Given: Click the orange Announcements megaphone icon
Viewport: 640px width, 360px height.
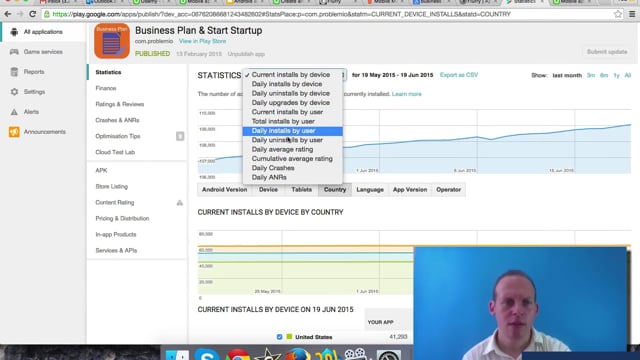Looking at the screenshot, I should (14, 132).
